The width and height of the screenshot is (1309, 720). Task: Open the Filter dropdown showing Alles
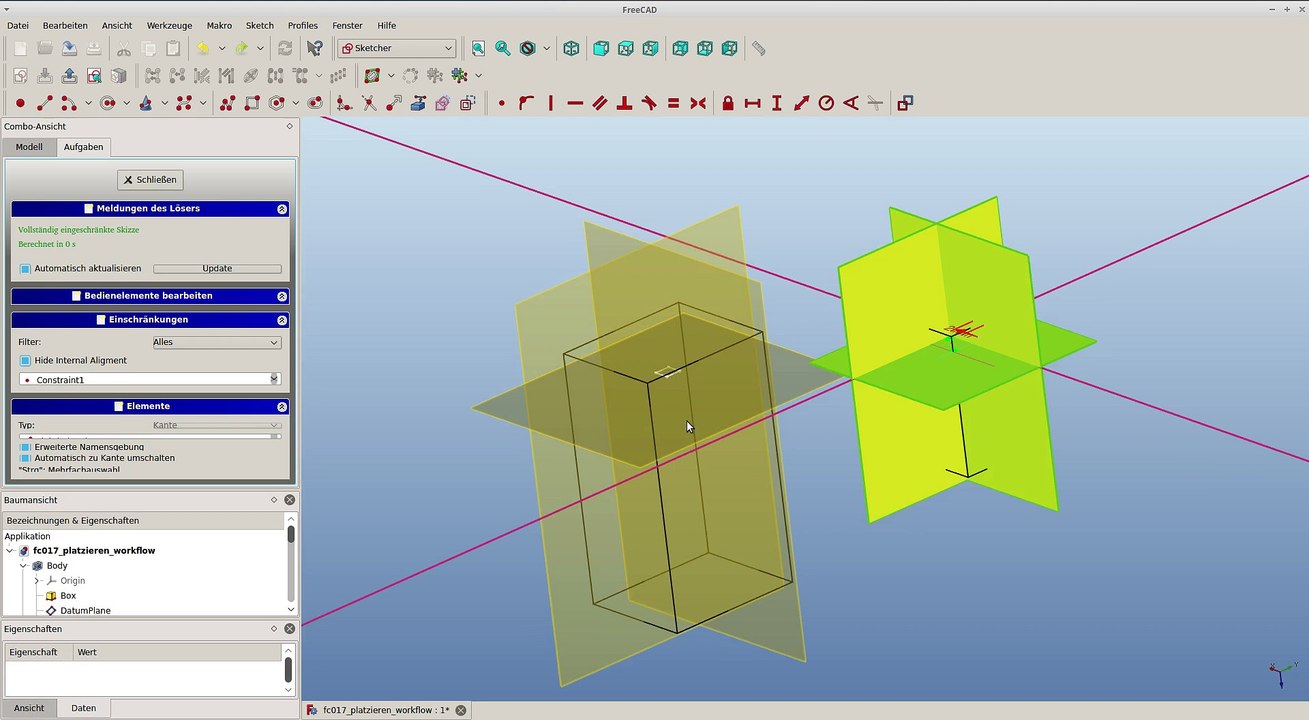point(216,342)
